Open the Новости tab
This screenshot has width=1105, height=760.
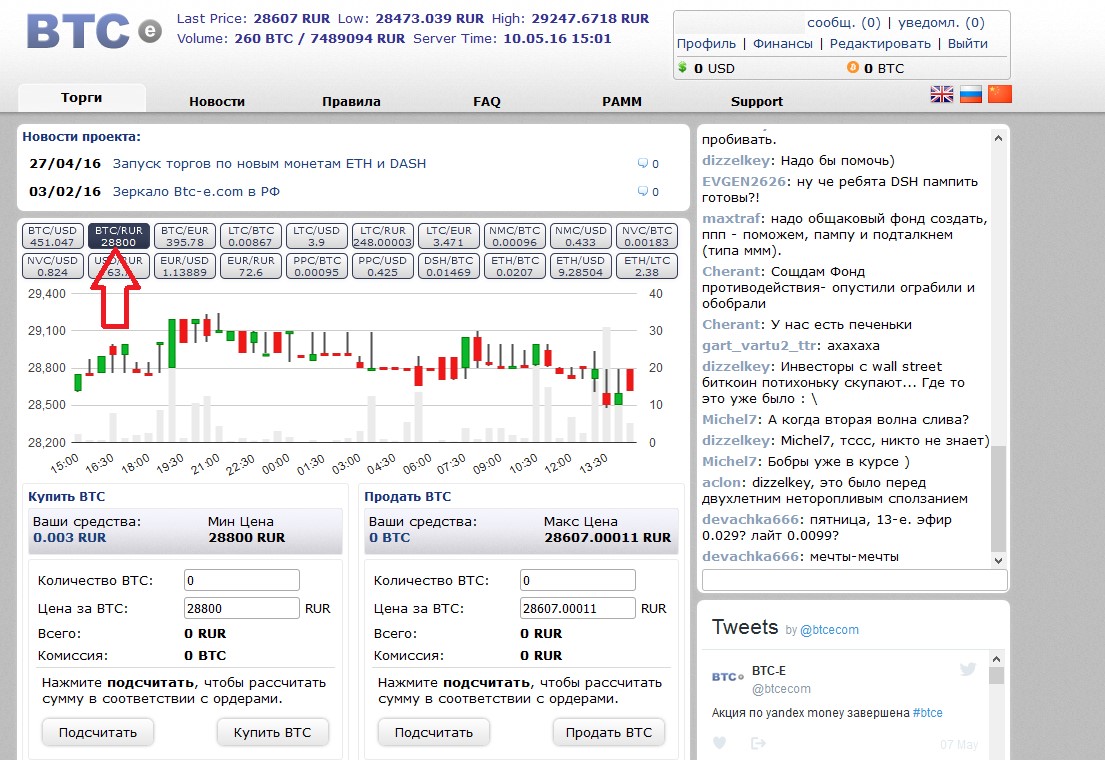pos(217,102)
